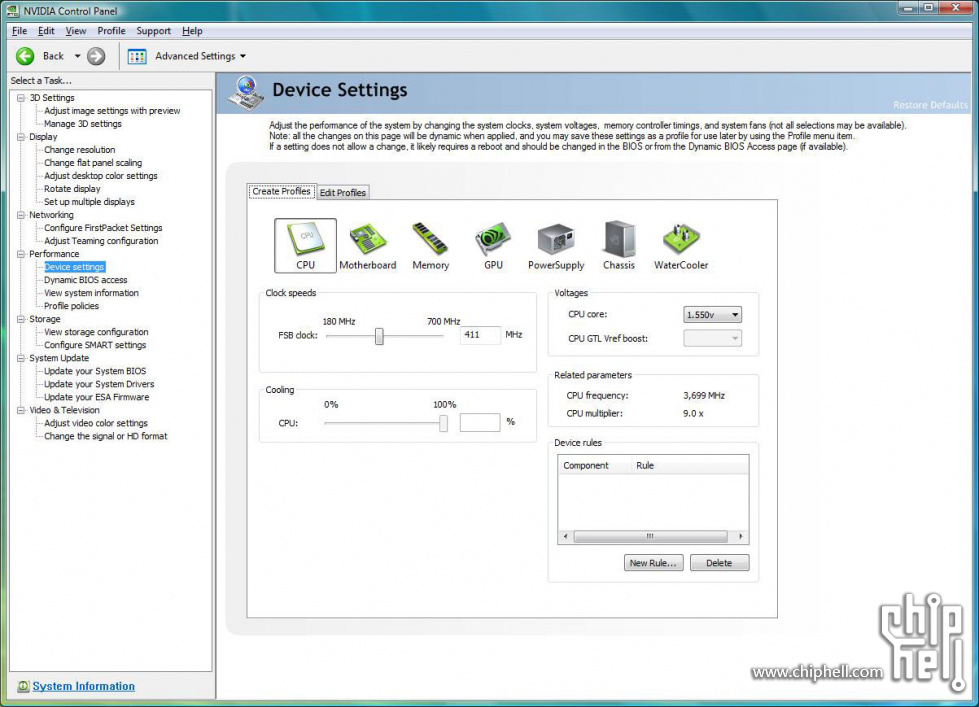Open the Support menu
The width and height of the screenshot is (979, 707).
[154, 31]
